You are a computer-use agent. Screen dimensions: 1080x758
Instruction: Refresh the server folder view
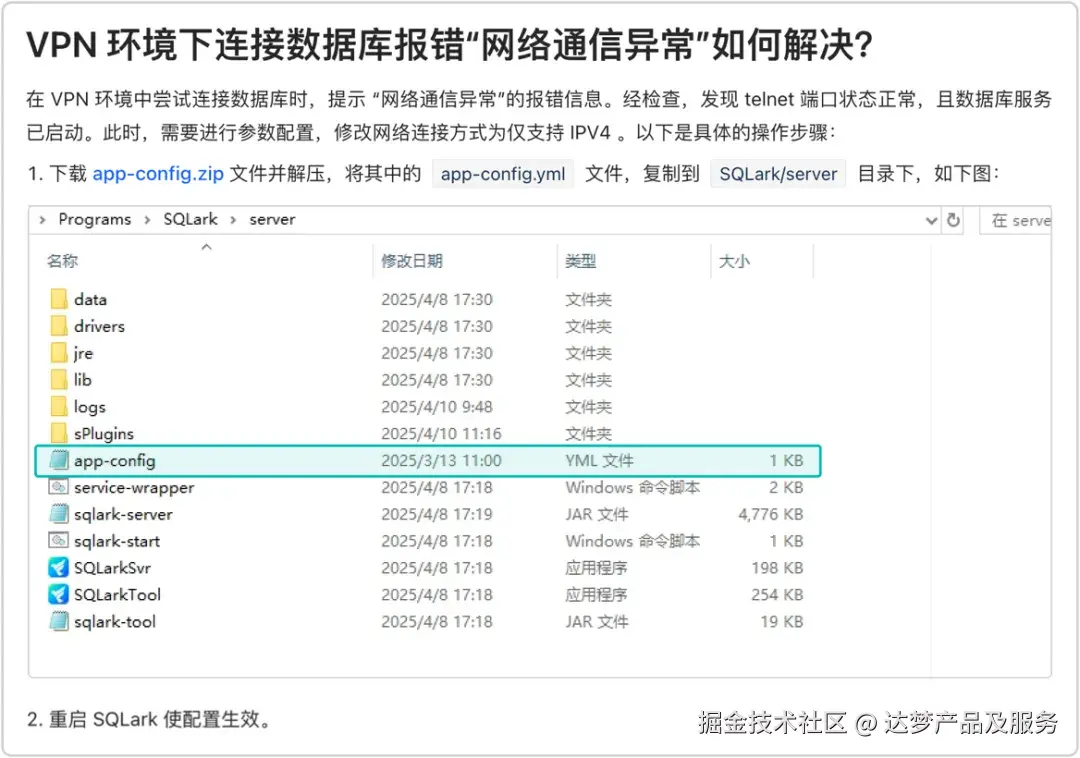point(953,220)
